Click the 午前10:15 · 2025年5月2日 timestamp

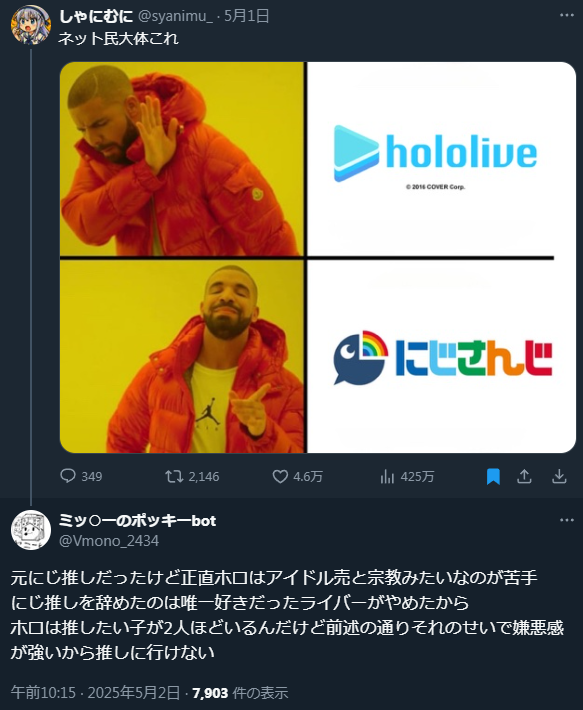(96, 692)
